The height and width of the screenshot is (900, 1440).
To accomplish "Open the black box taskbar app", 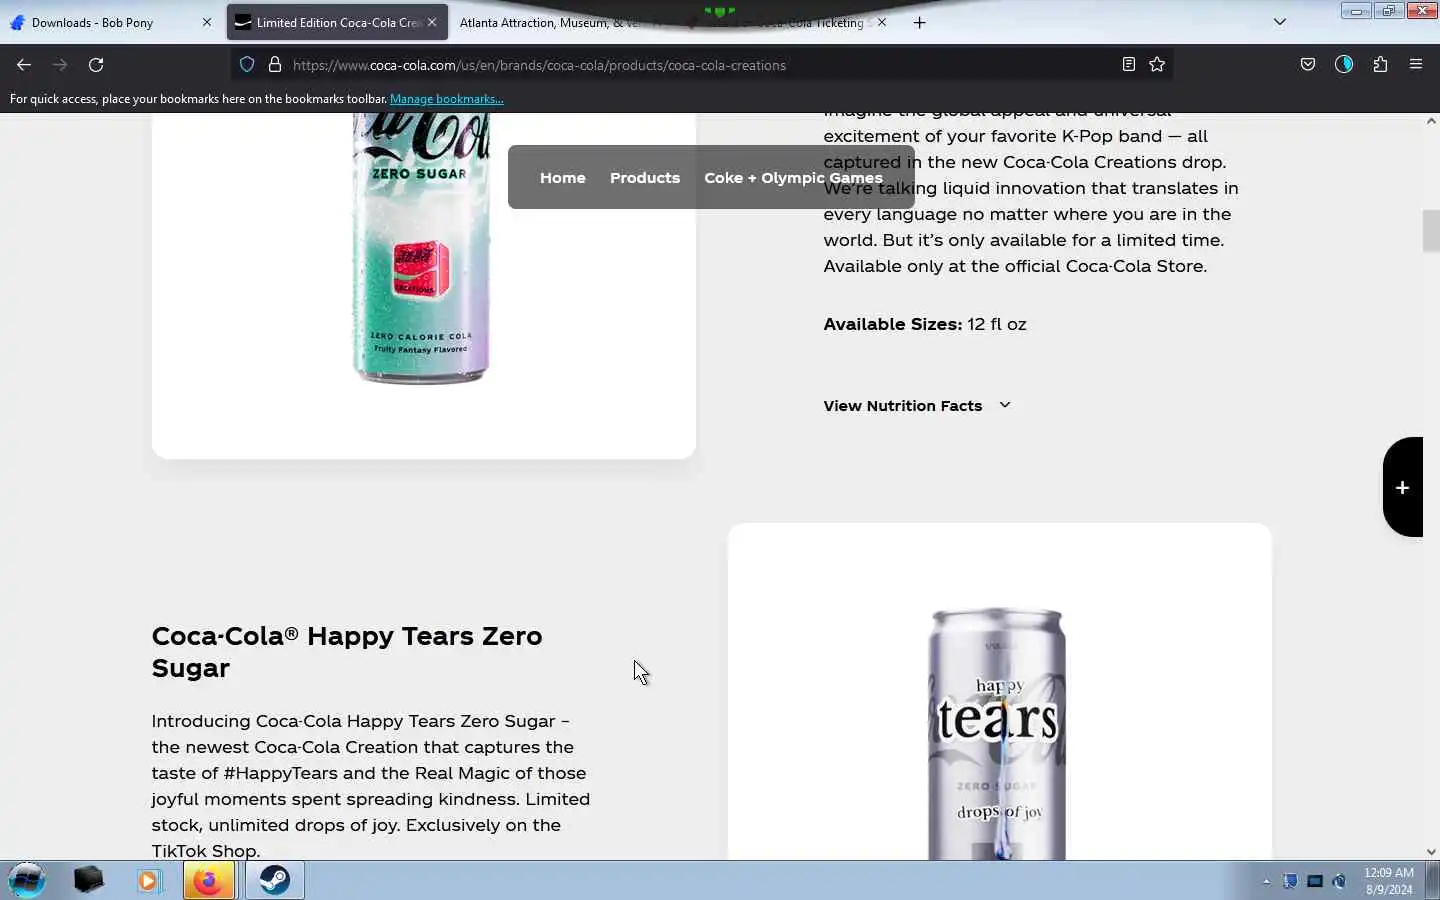I will click(88, 880).
